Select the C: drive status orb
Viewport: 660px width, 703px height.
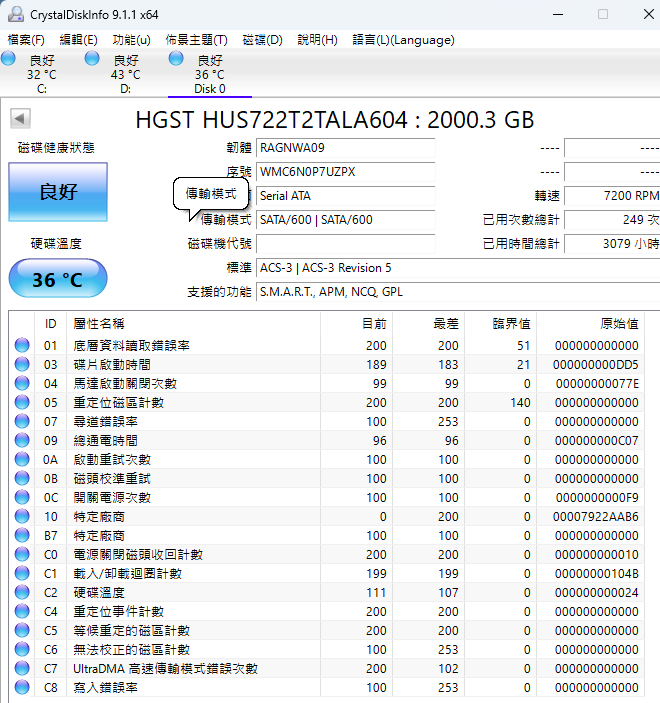click(x=8, y=59)
